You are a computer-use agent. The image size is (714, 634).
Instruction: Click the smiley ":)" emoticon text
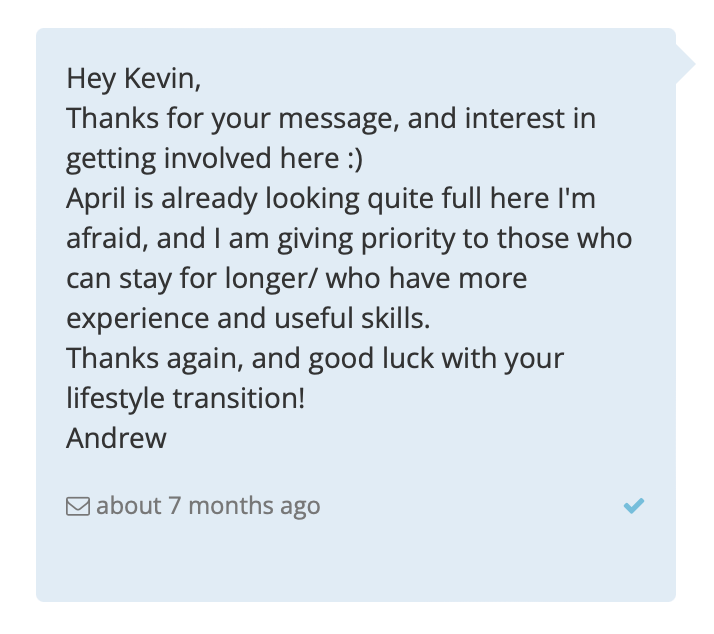[x=355, y=159]
